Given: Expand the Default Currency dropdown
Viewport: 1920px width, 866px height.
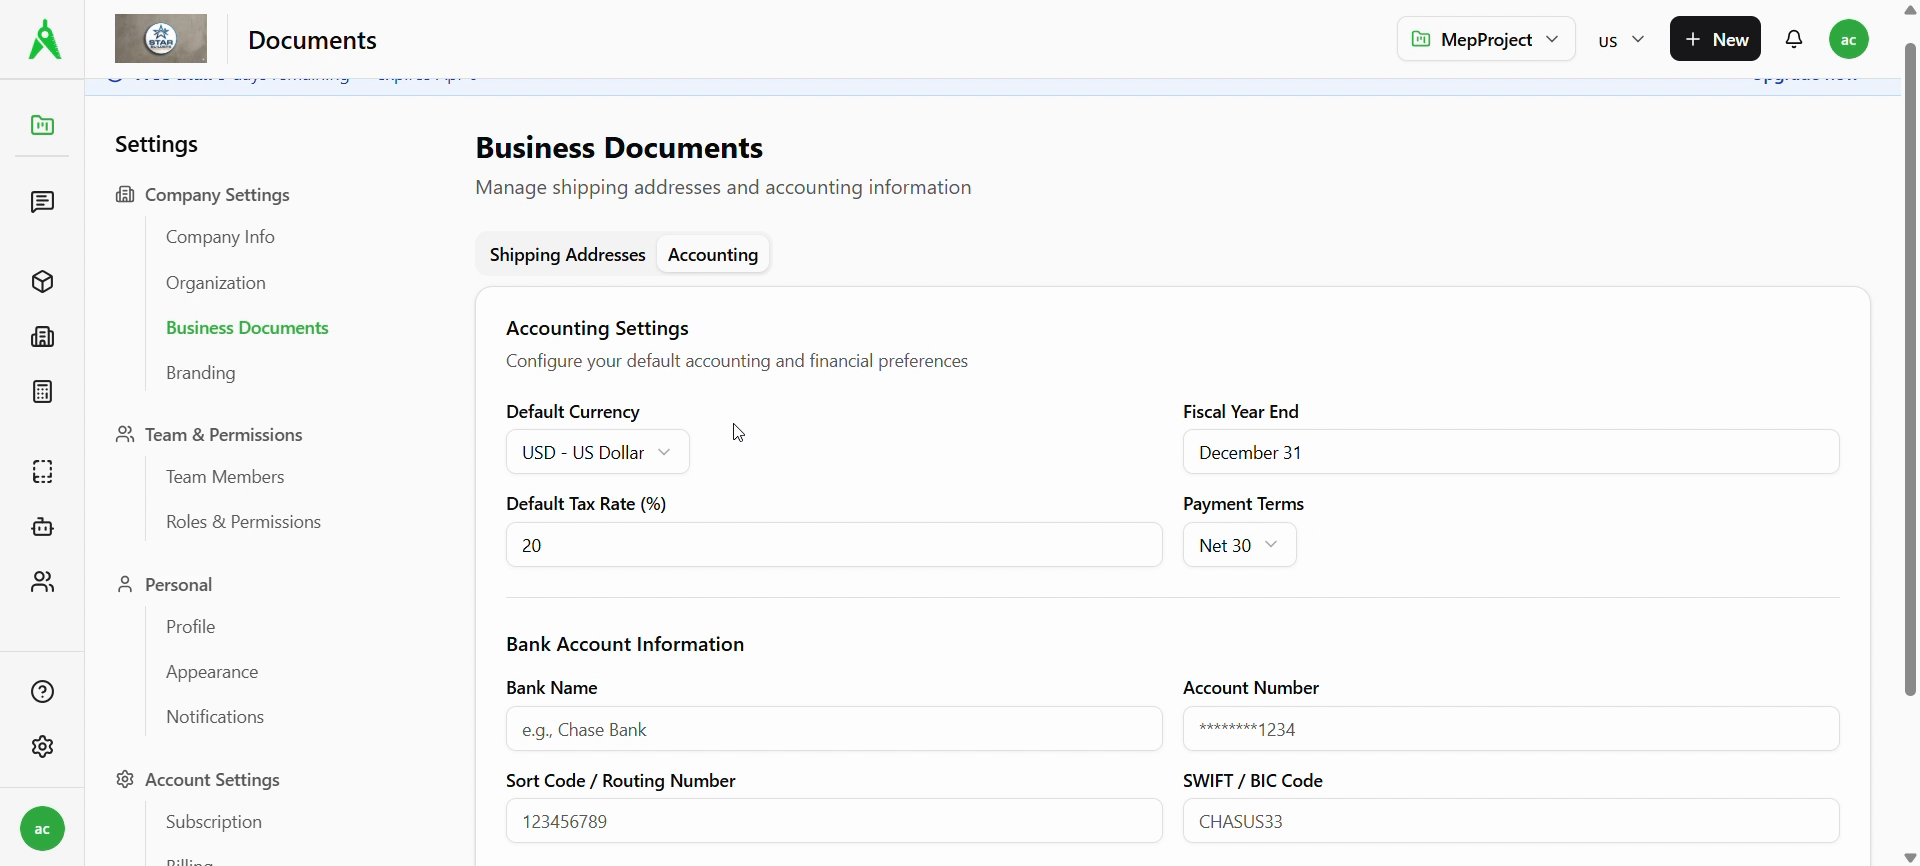Looking at the screenshot, I should coord(597,452).
